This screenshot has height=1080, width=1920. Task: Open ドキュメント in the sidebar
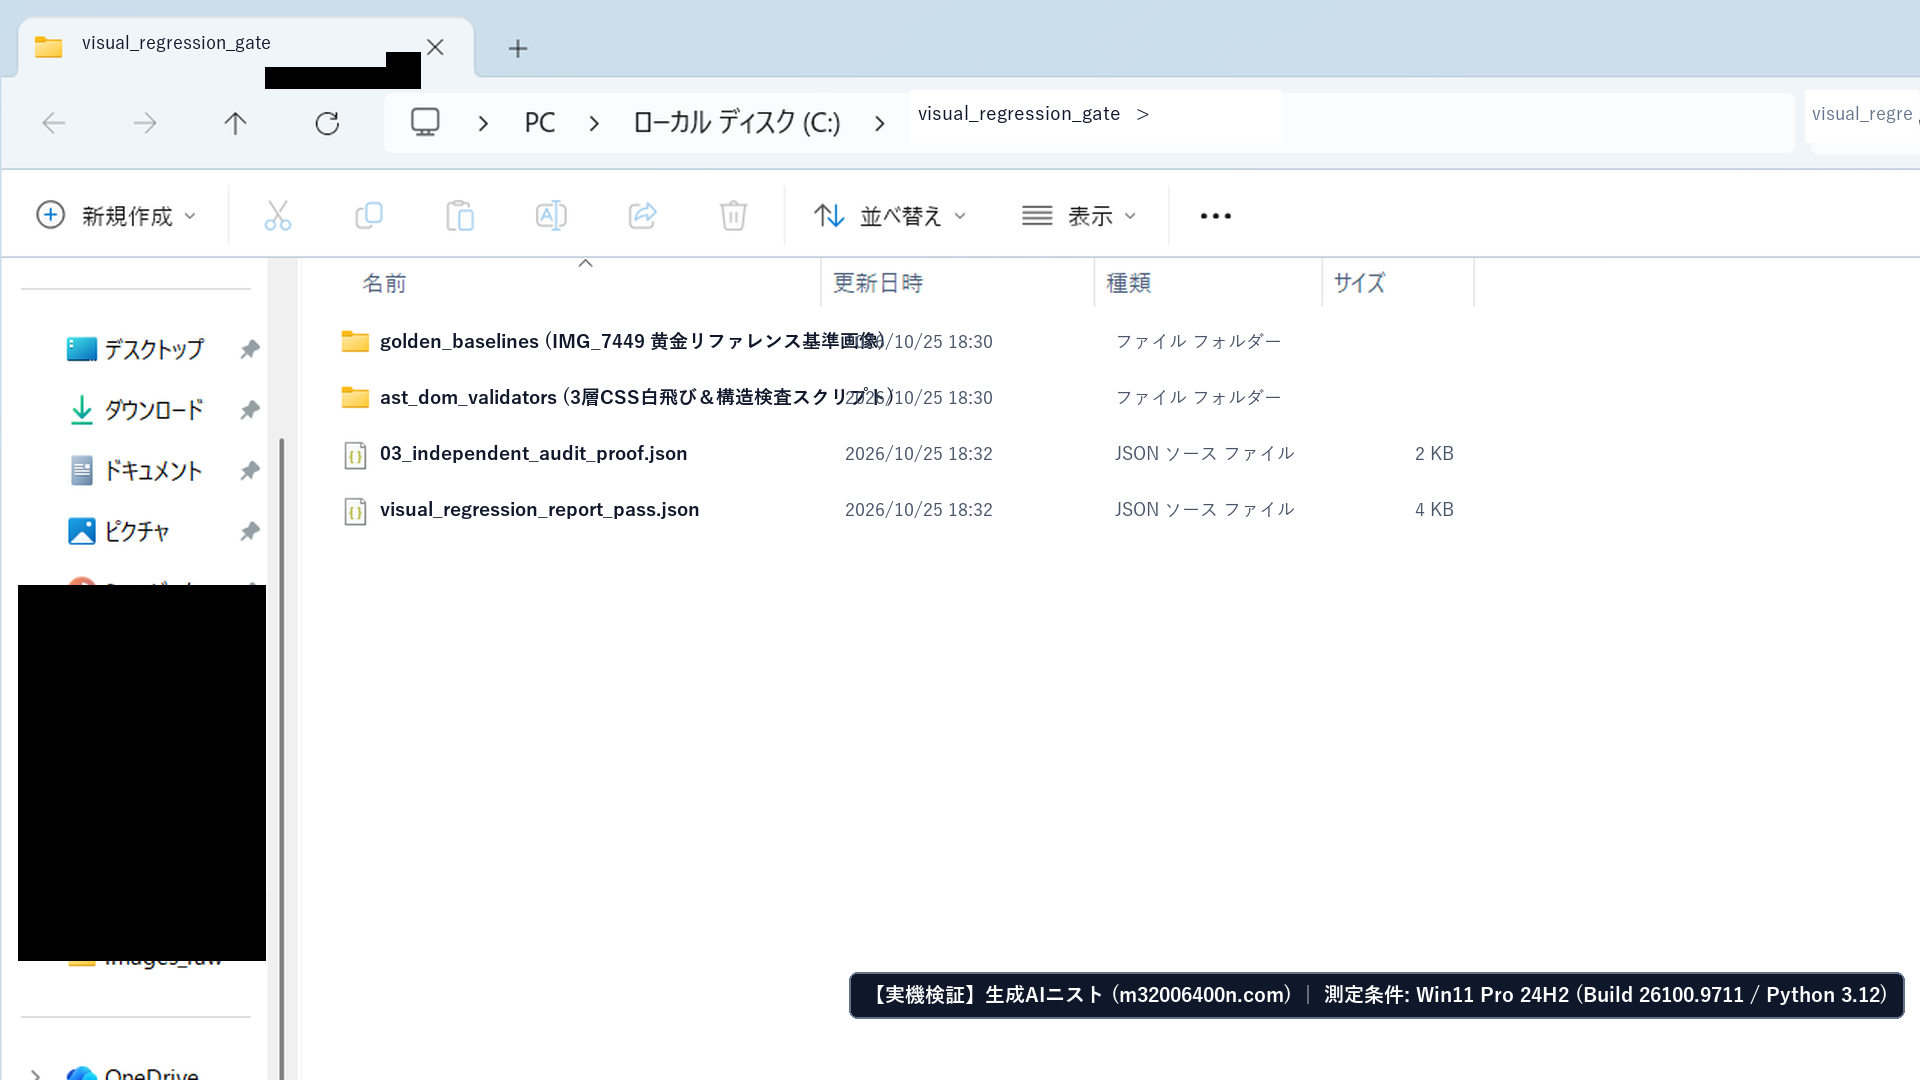(x=153, y=471)
